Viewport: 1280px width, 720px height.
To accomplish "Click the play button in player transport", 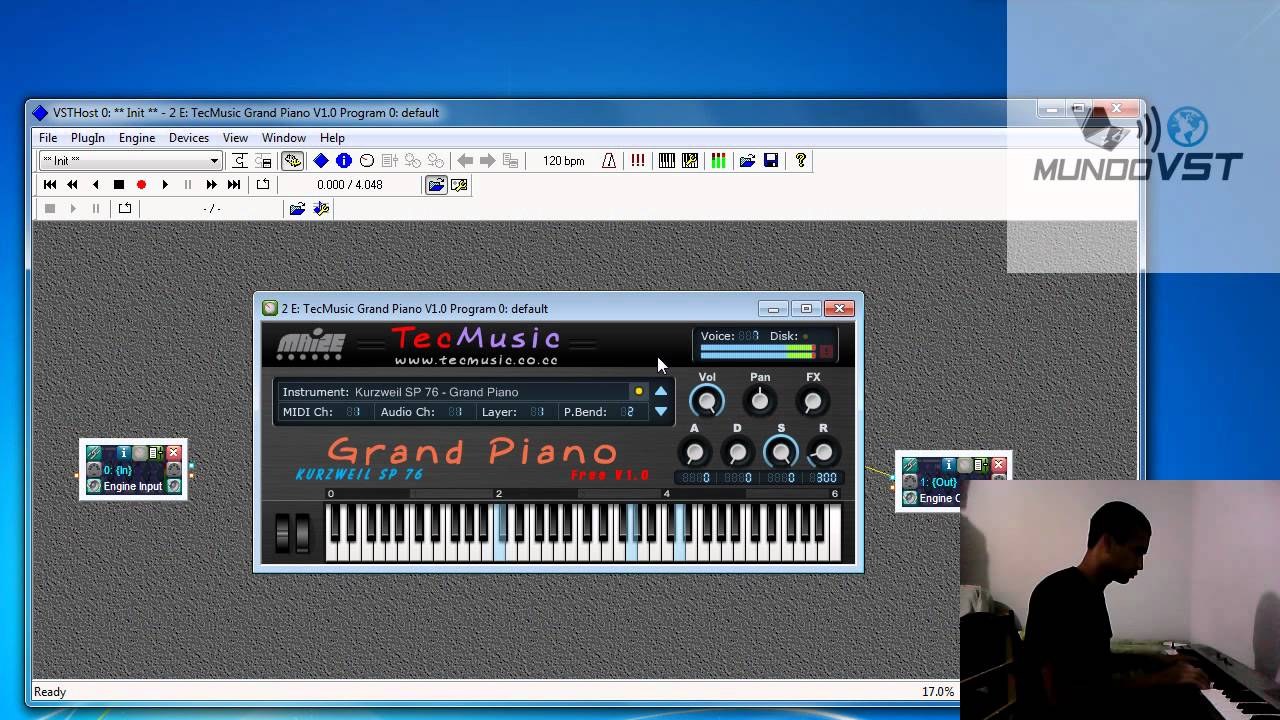I will pyautogui.click(x=164, y=185).
